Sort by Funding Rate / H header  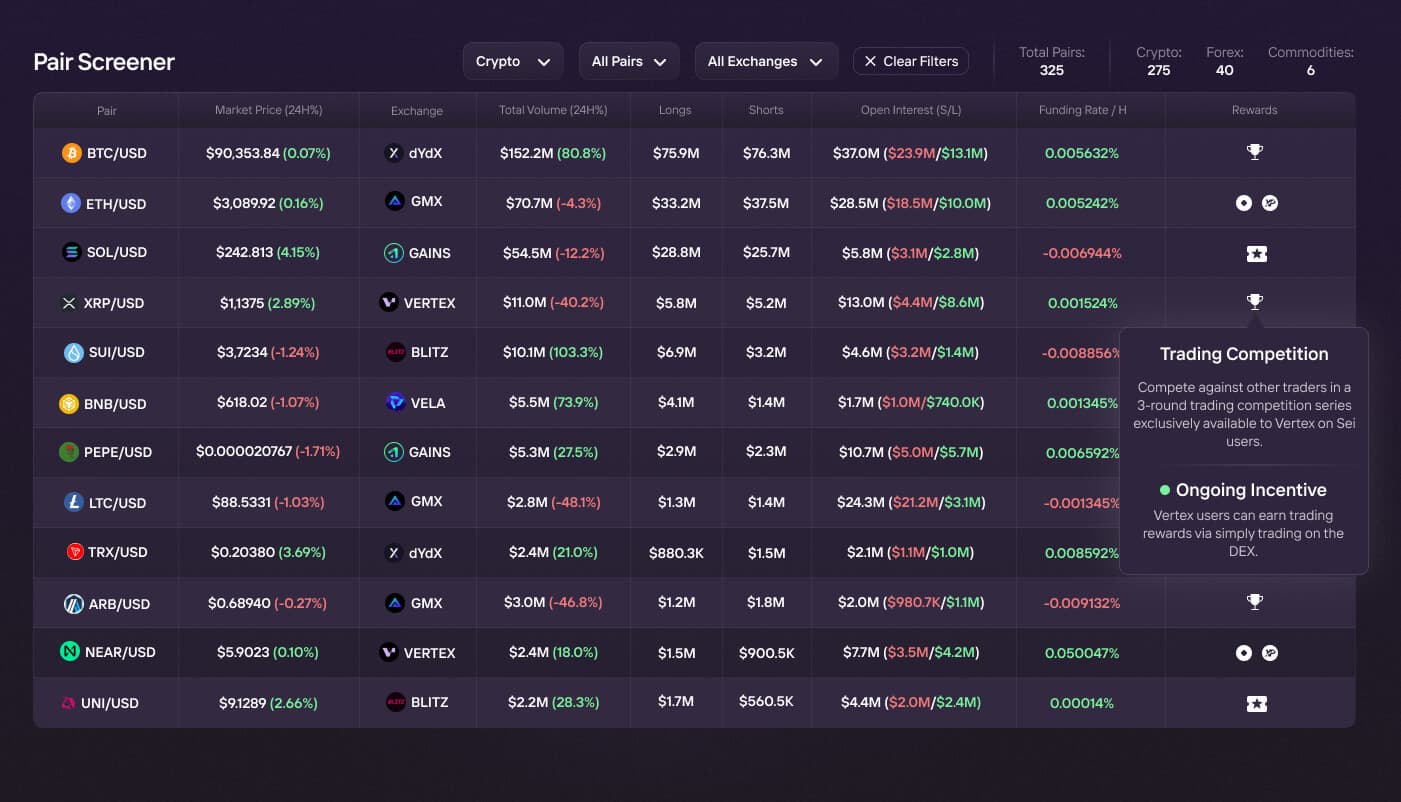coord(1083,110)
